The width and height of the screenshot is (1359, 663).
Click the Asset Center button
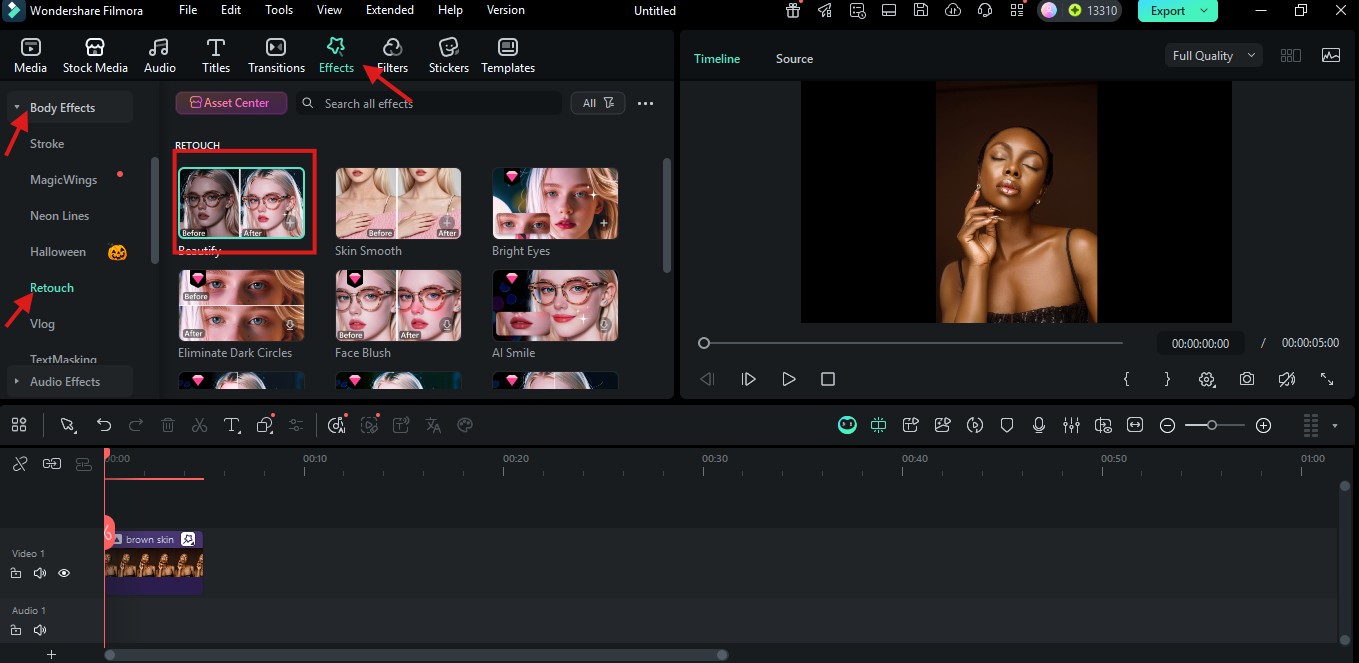pyautogui.click(x=231, y=103)
